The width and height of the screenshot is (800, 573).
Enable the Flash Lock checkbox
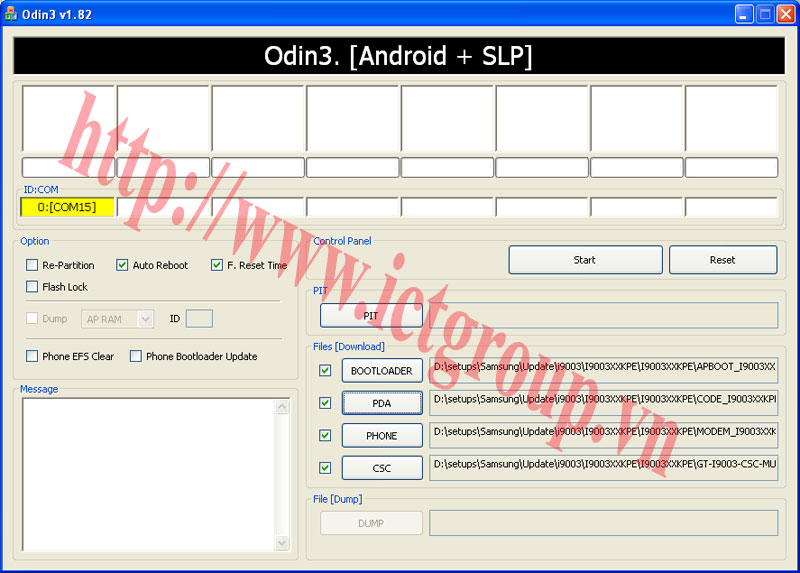pos(32,286)
